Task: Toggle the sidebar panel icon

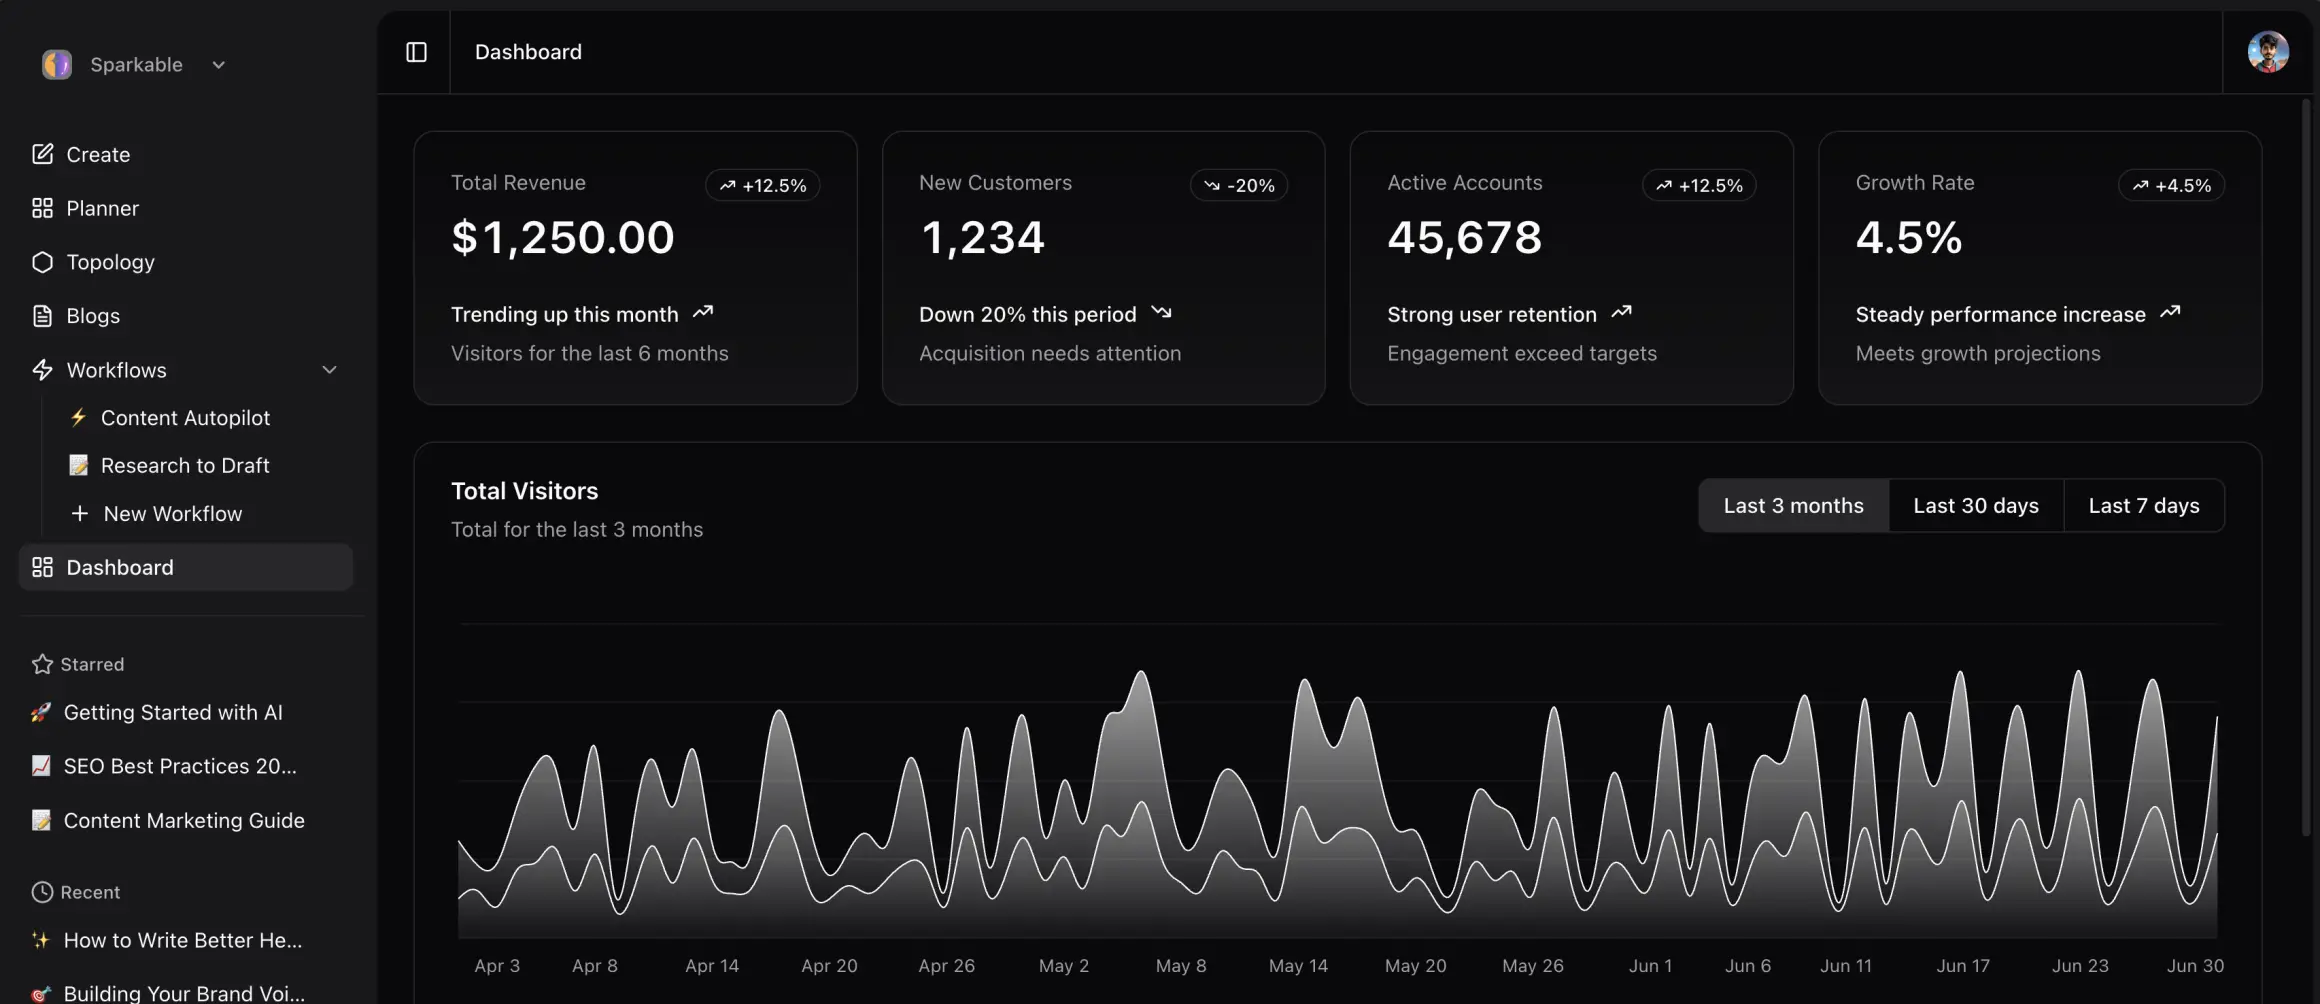Action: click(416, 52)
